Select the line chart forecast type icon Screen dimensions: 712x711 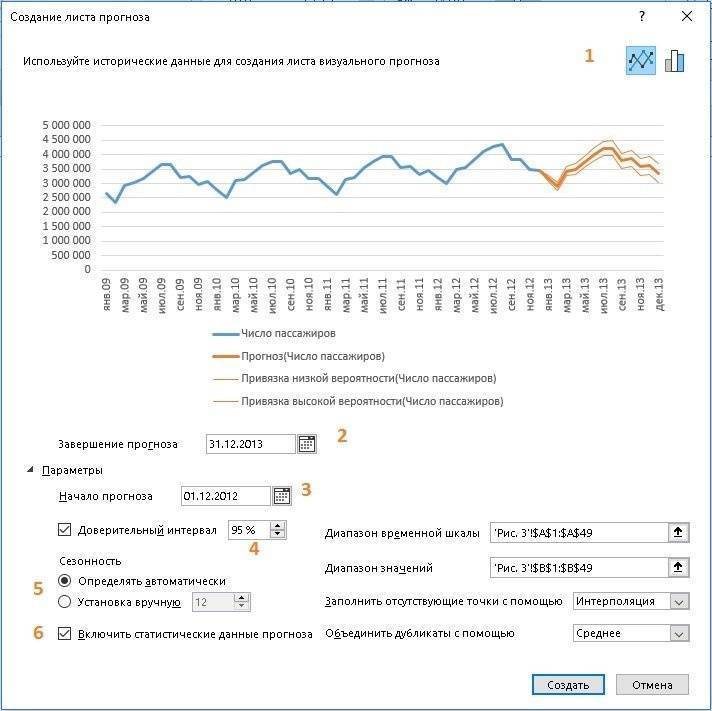640,60
